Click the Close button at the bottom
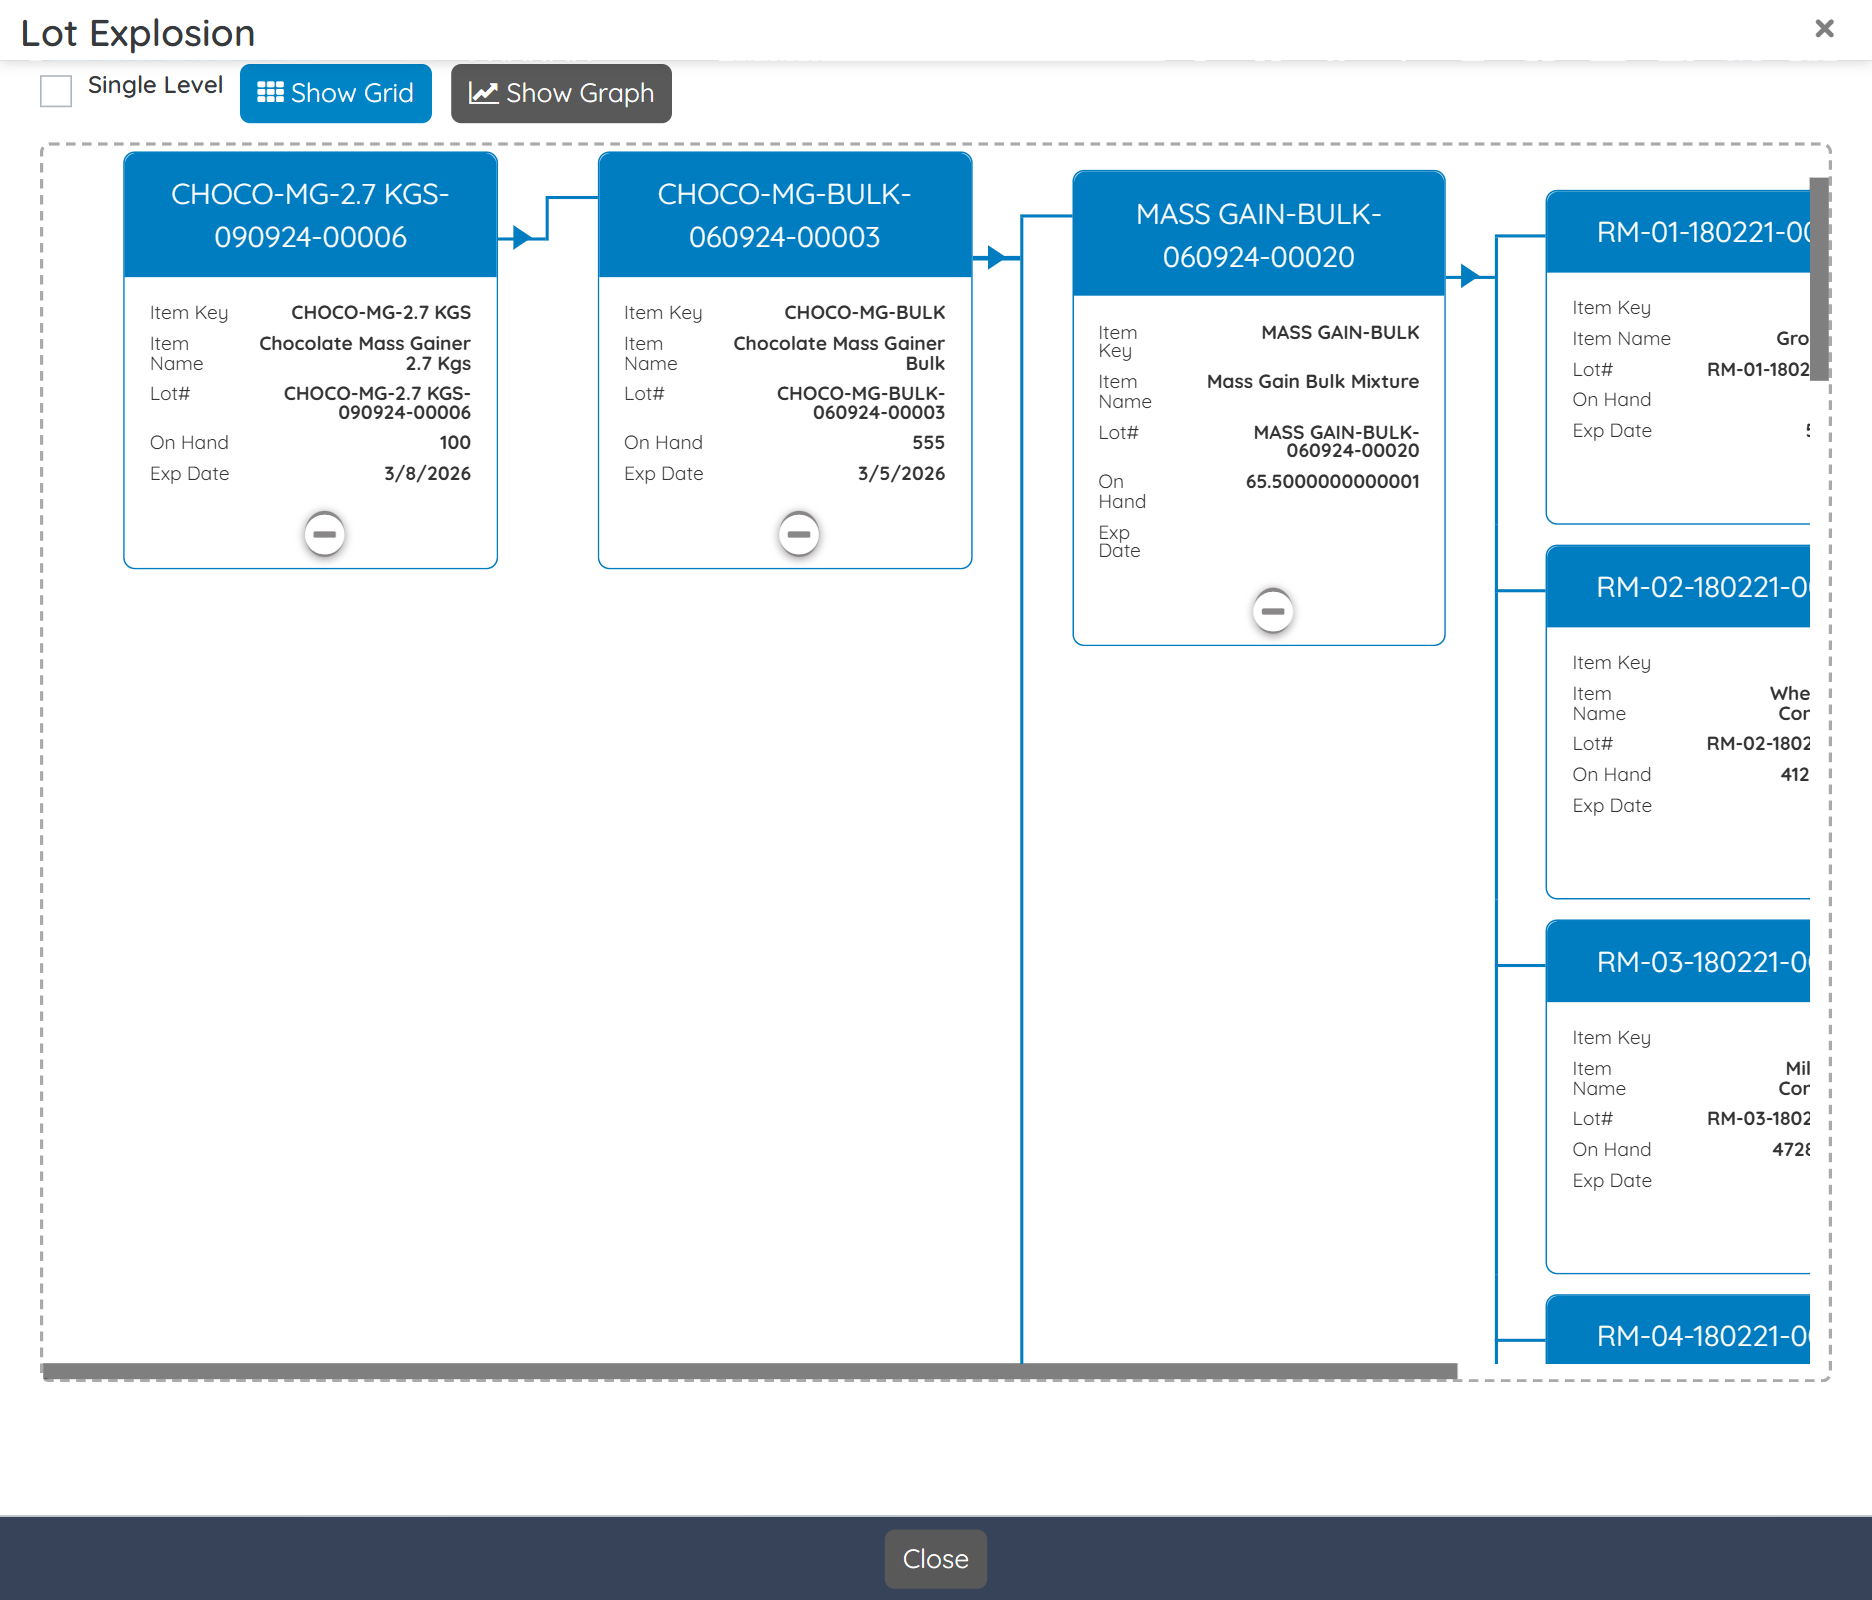This screenshot has height=1600, width=1872. (x=935, y=1558)
